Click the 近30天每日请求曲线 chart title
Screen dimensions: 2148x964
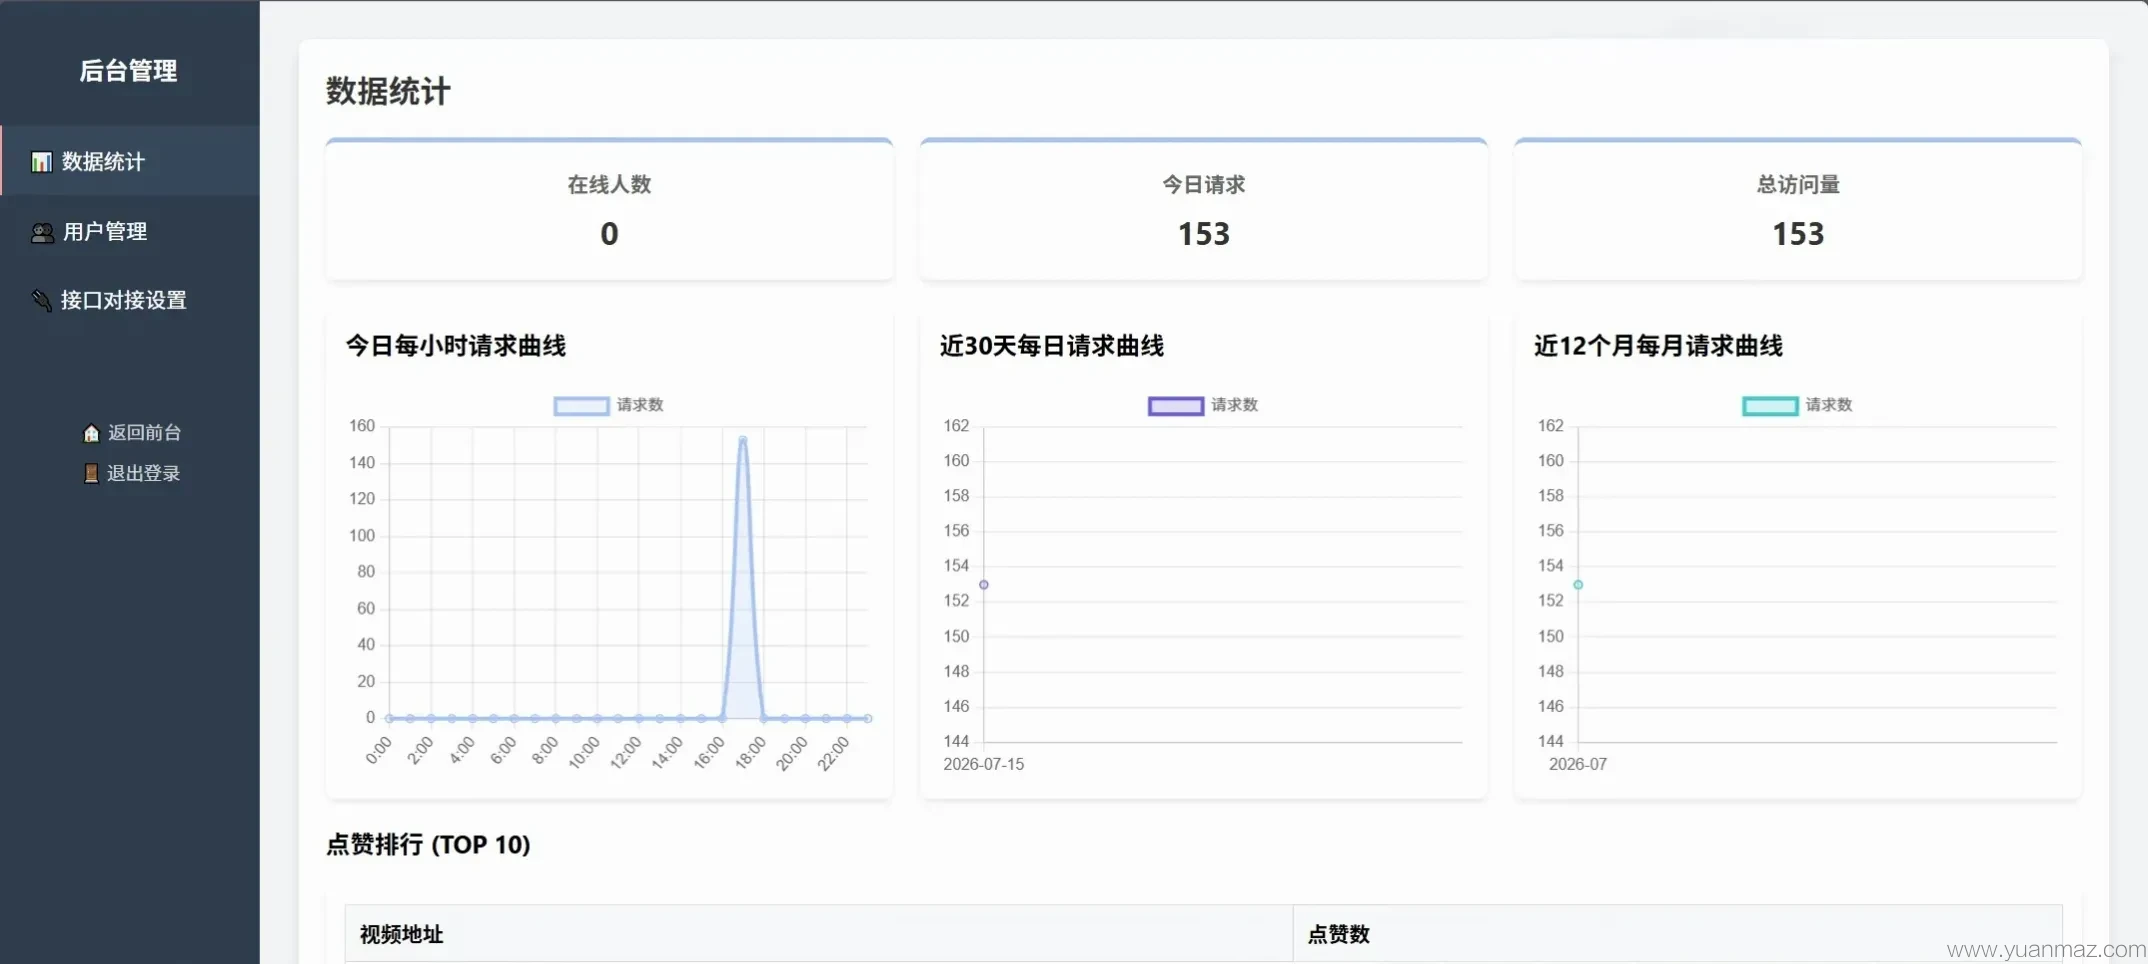[x=1052, y=346]
